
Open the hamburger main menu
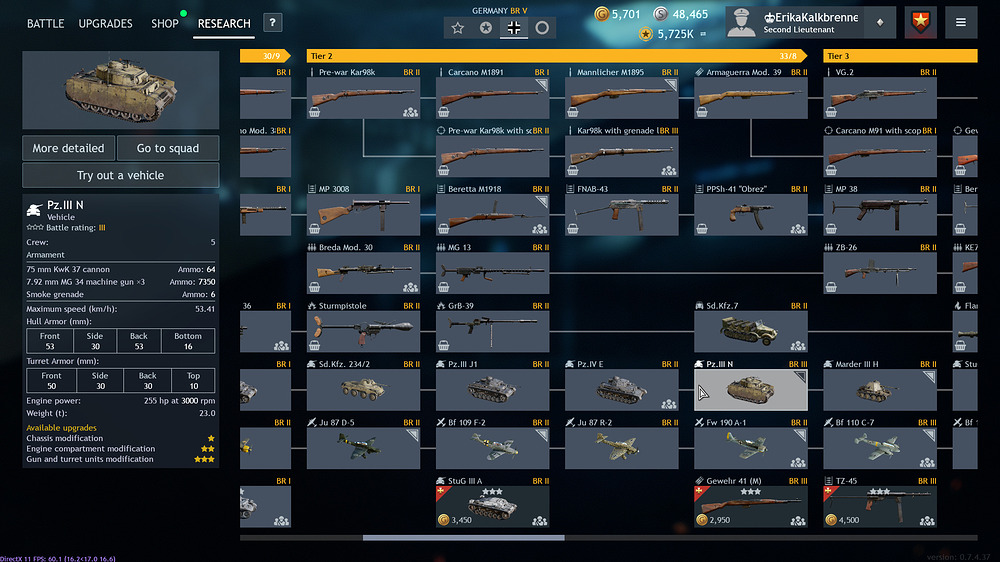pos(960,23)
